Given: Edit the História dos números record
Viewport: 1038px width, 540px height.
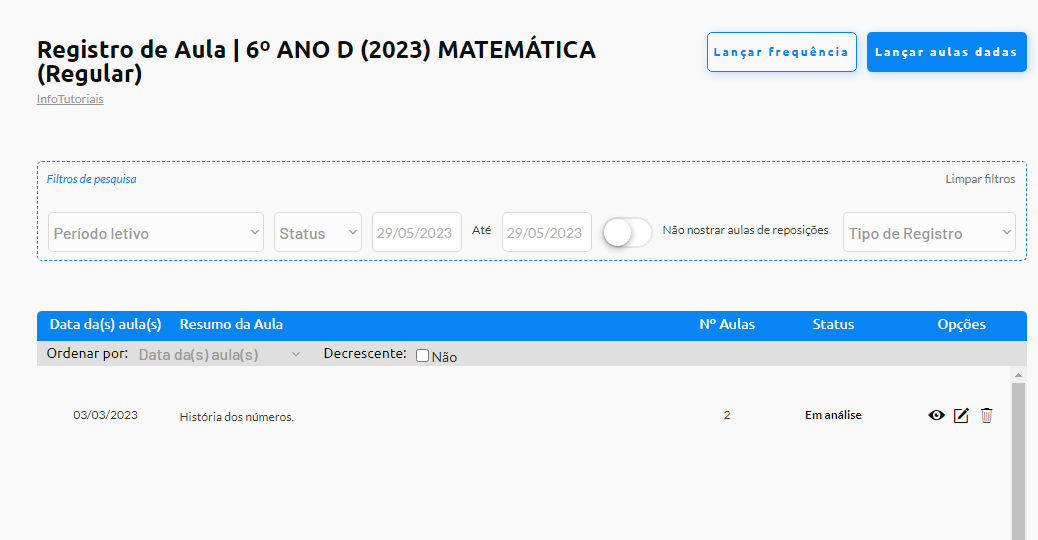Looking at the screenshot, I should 961,416.
